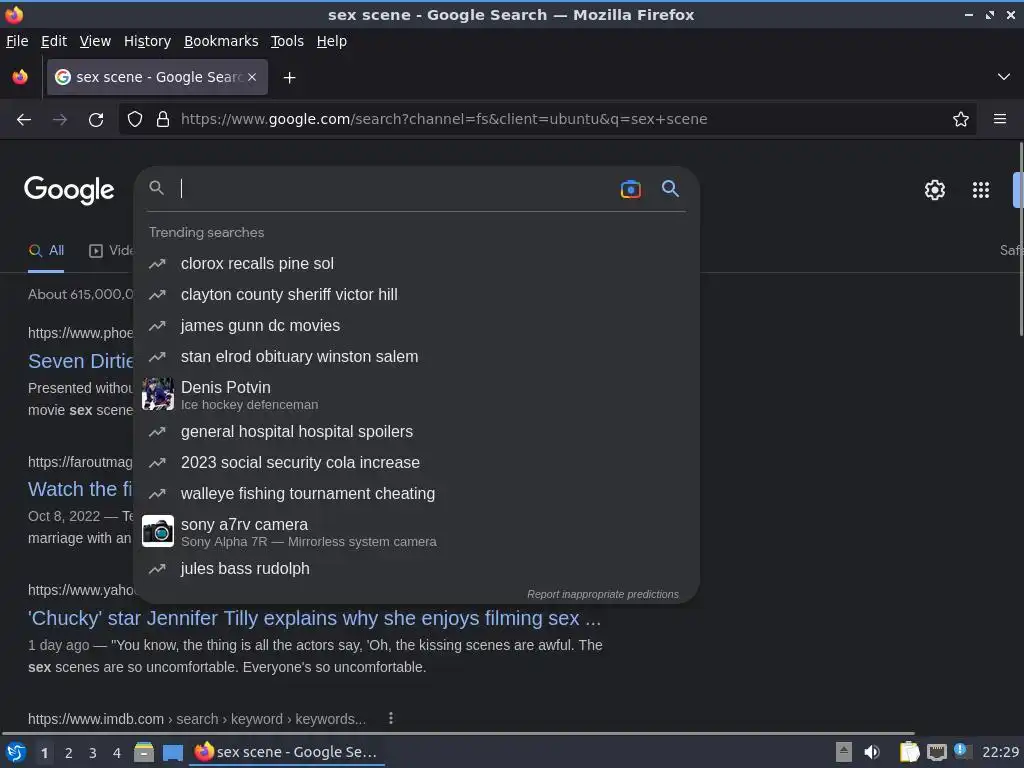Bookmark this page with the star

coord(960,119)
